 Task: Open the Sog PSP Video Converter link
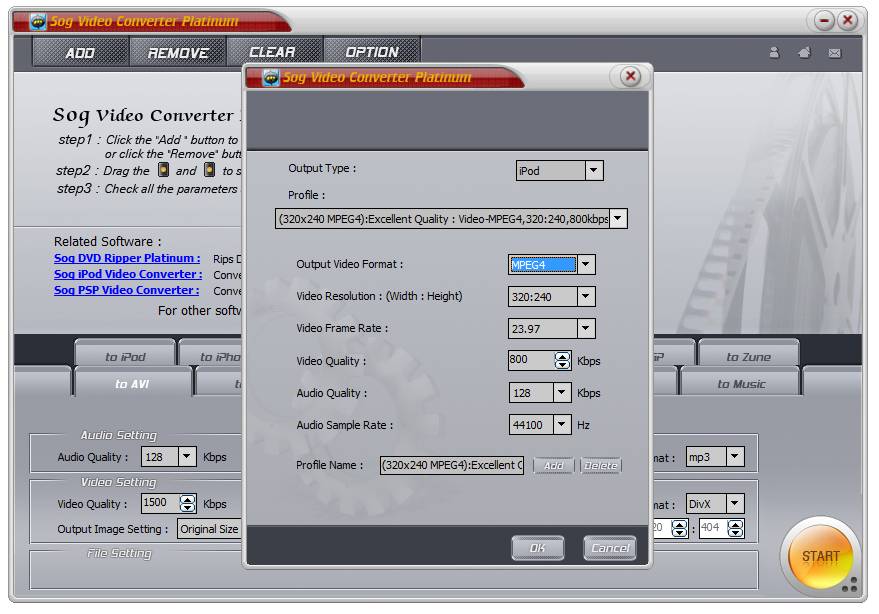tap(127, 290)
